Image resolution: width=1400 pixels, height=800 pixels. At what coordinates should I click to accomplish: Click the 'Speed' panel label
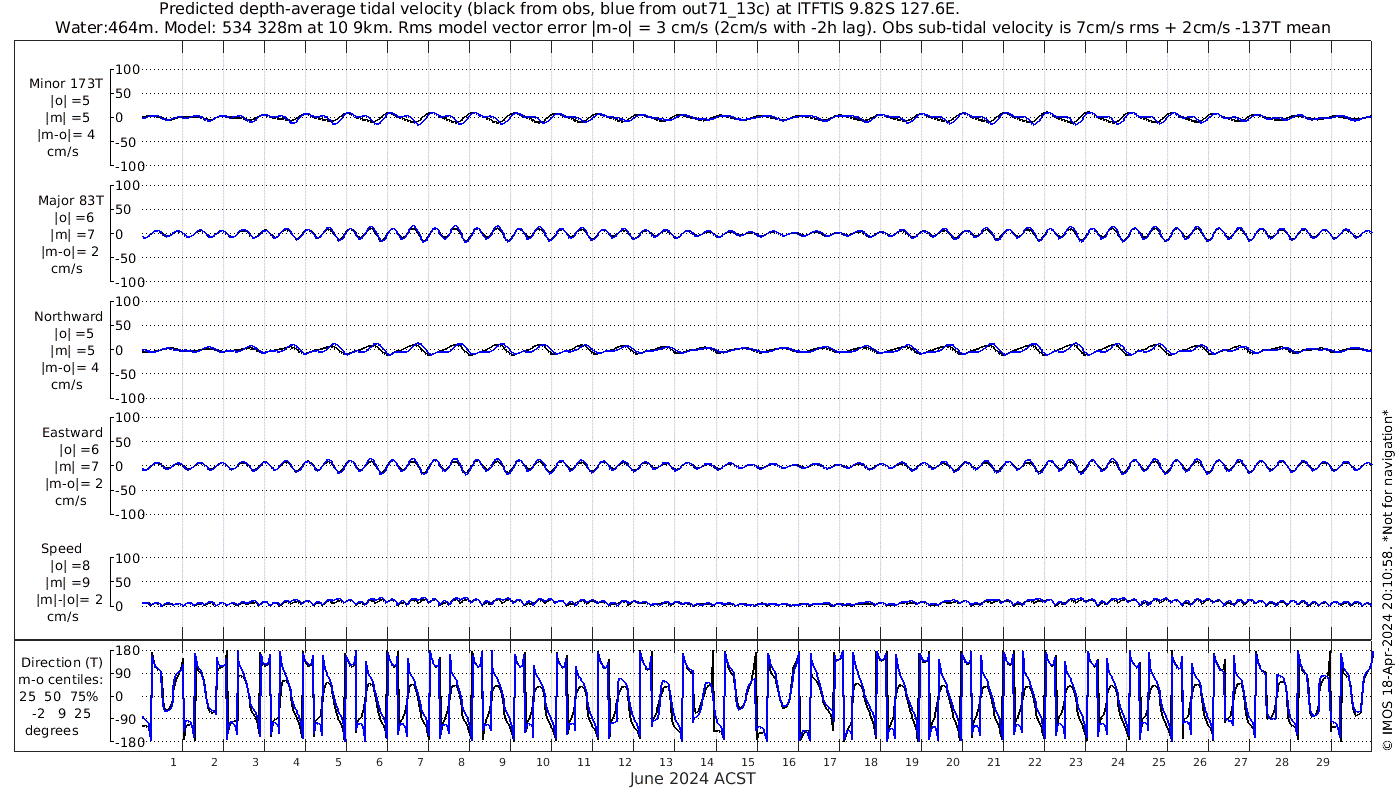click(x=61, y=548)
